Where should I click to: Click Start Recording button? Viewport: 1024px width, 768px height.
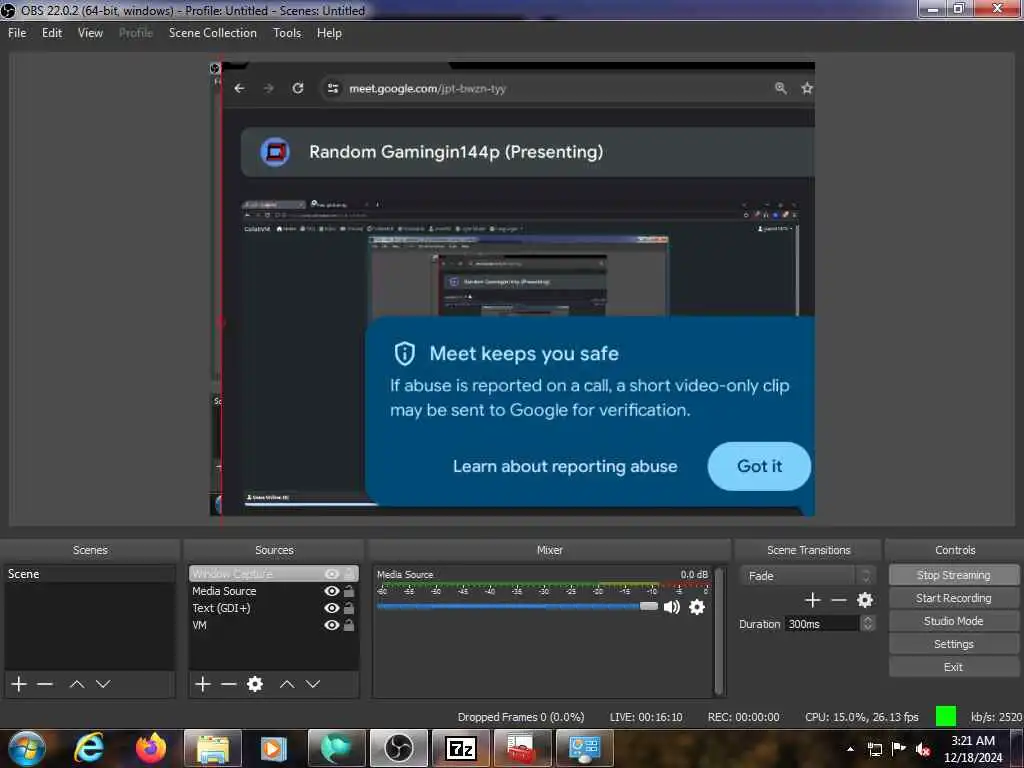[953, 598]
